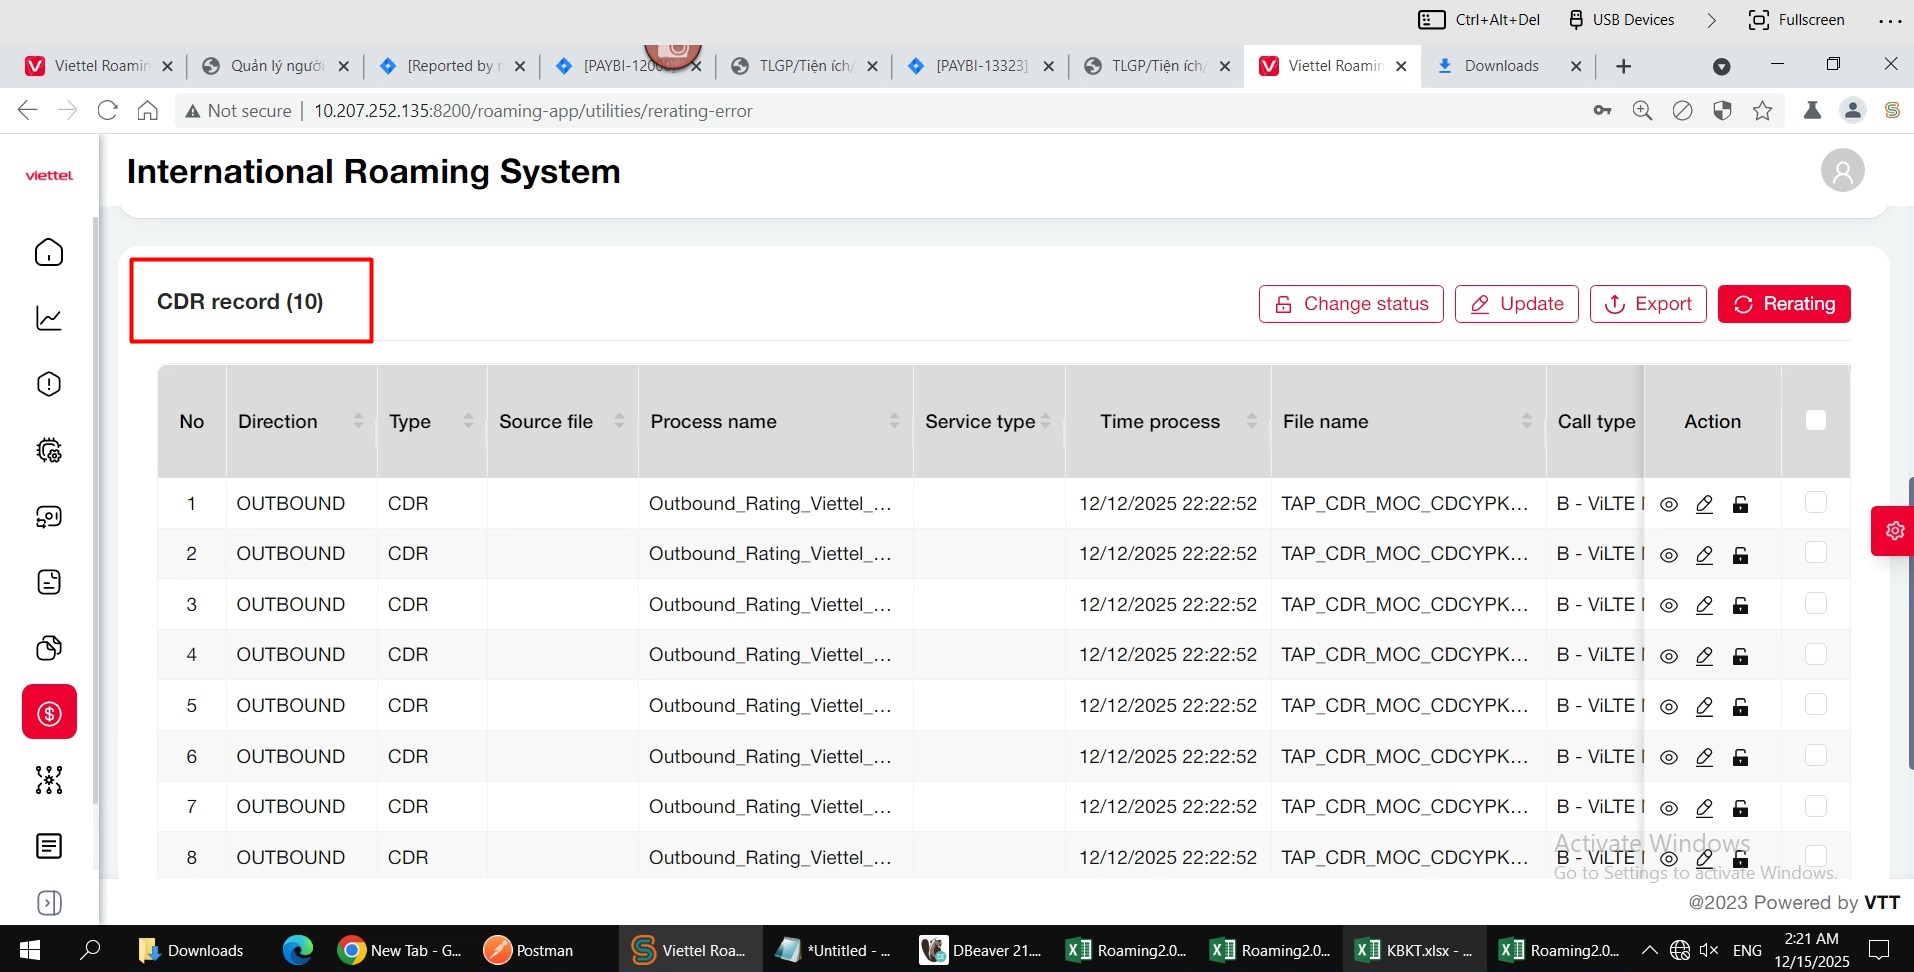View details with eye icon row 2
Viewport: 1914px width, 972px height.
coord(1668,555)
